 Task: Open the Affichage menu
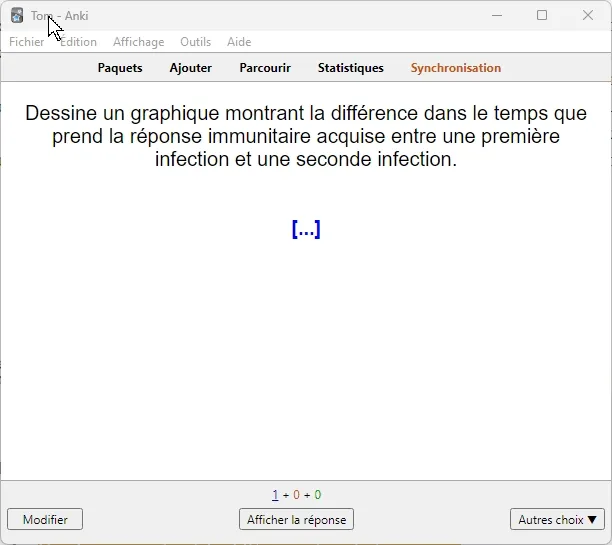(139, 42)
